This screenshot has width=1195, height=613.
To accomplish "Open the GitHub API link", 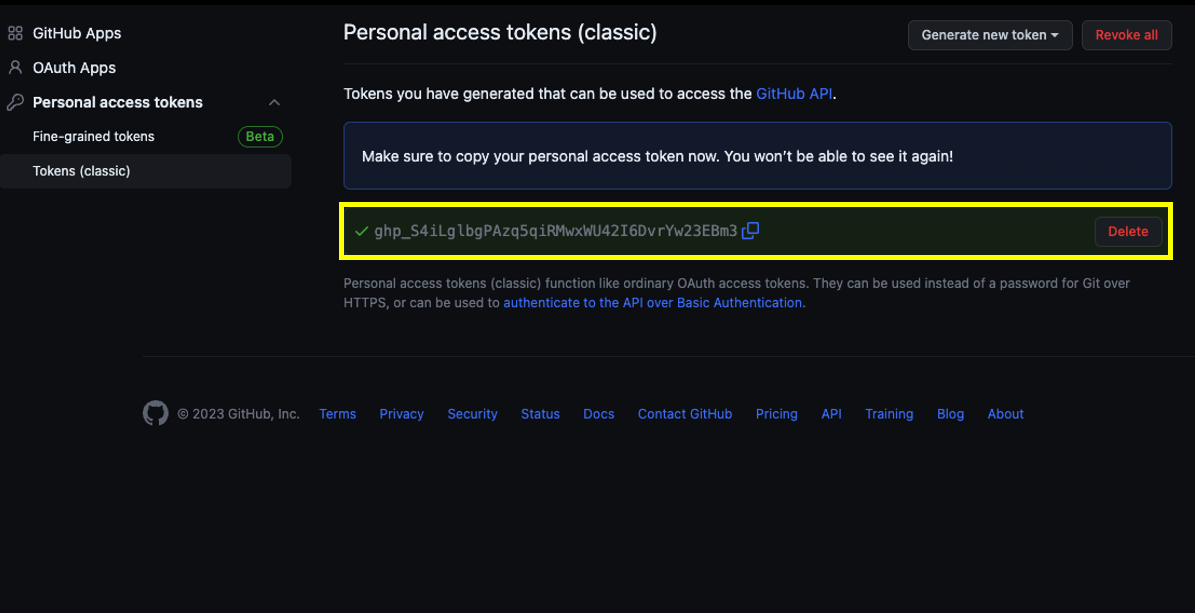I will coord(794,95).
